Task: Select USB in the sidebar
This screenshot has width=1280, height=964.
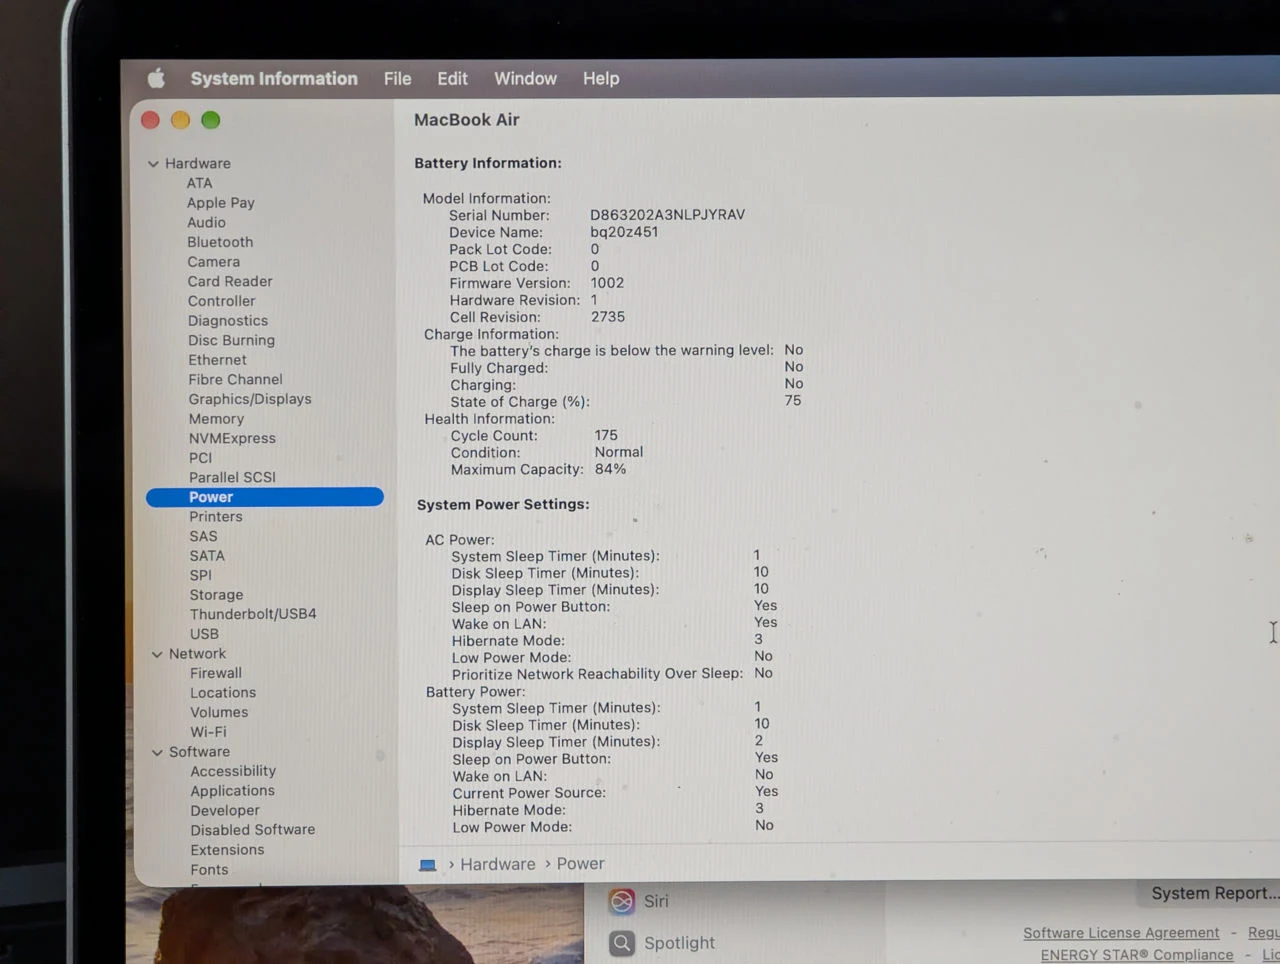Action: click(x=204, y=634)
